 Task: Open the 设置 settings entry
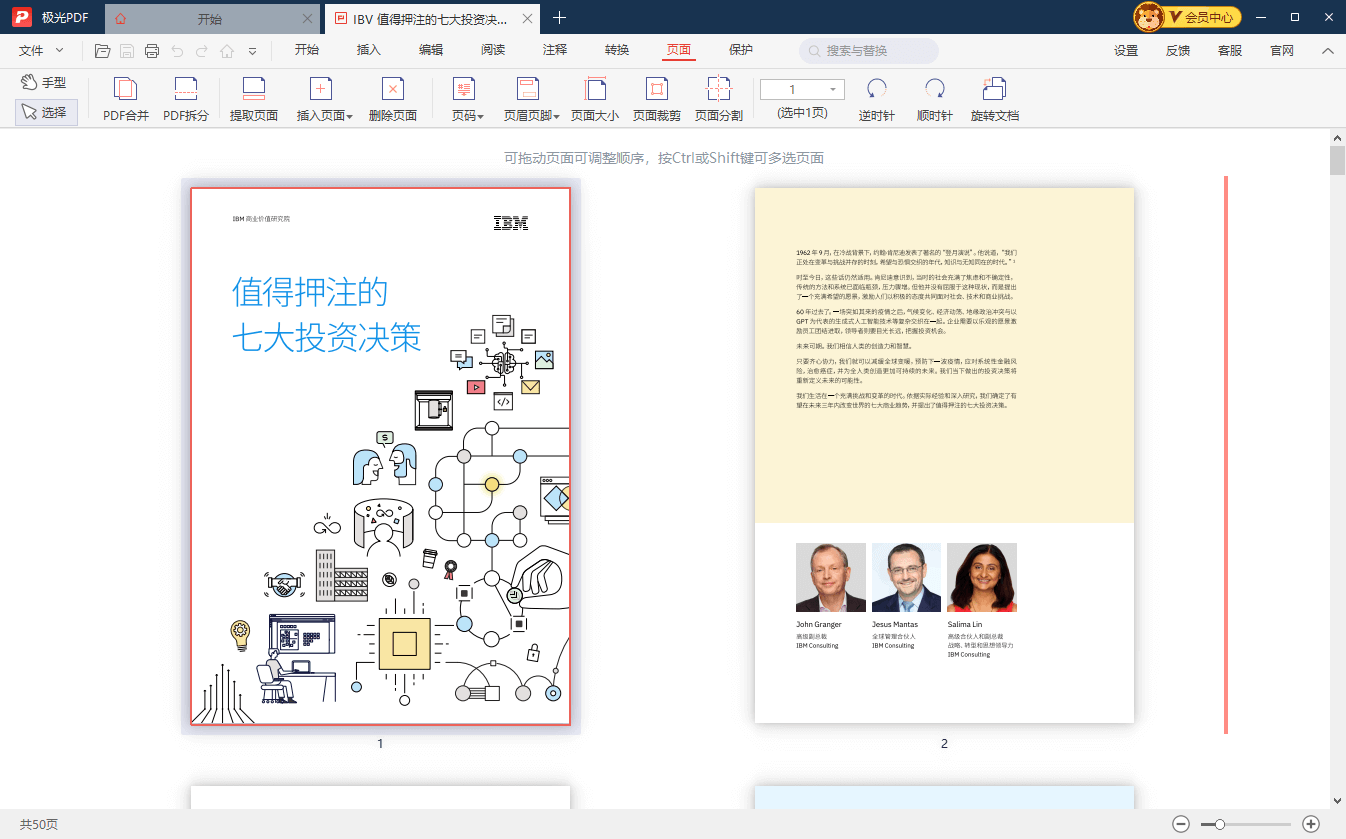[1125, 48]
